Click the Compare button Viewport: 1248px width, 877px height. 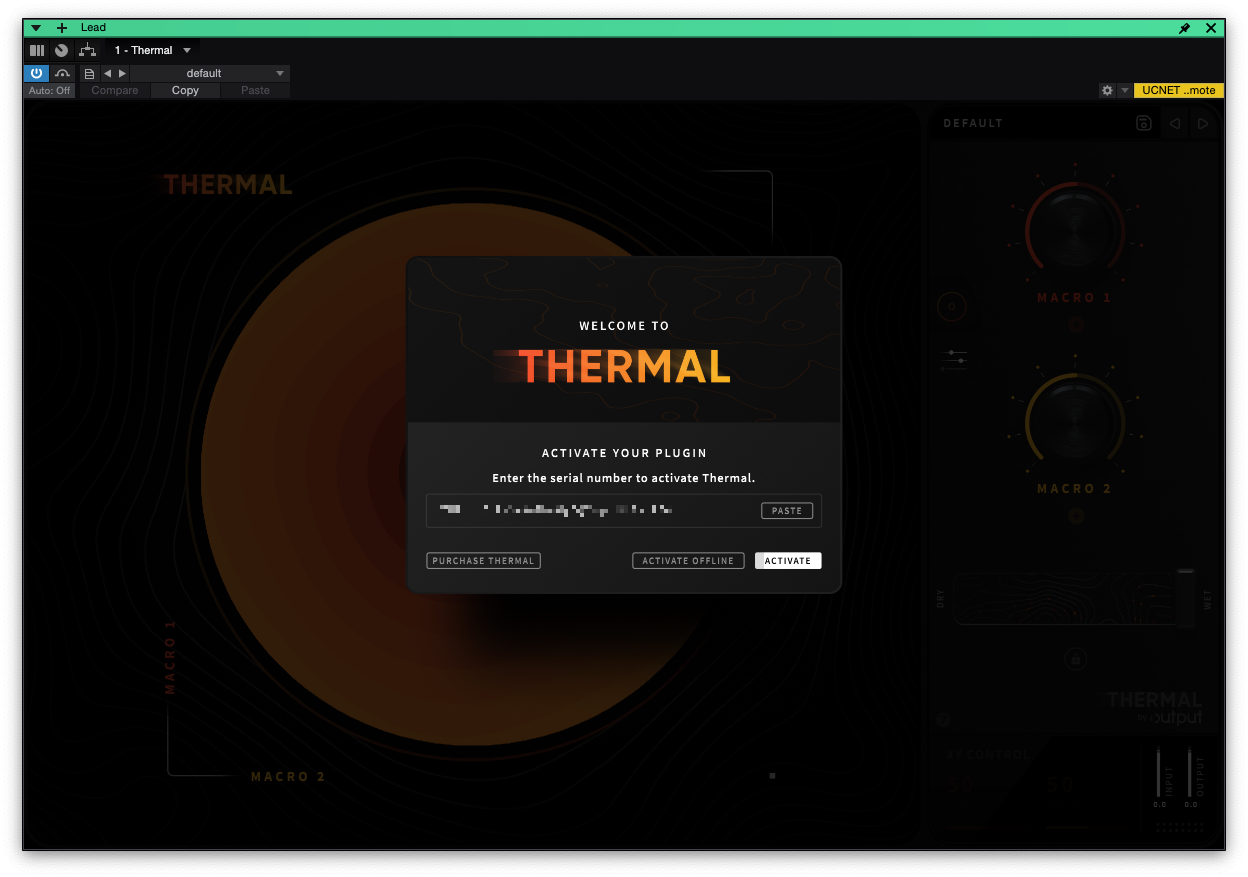[x=115, y=90]
